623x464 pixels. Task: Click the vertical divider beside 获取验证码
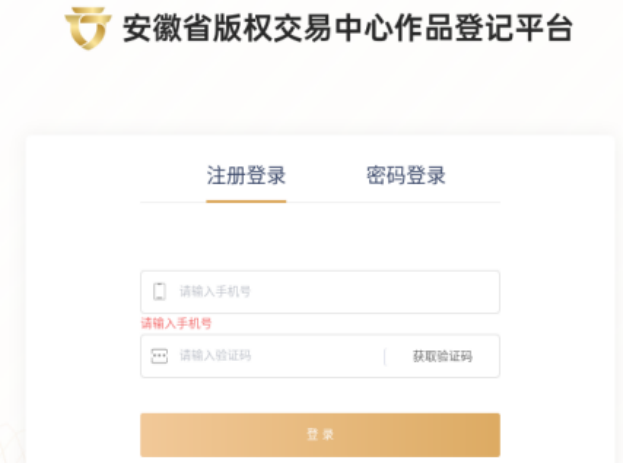[385, 356]
